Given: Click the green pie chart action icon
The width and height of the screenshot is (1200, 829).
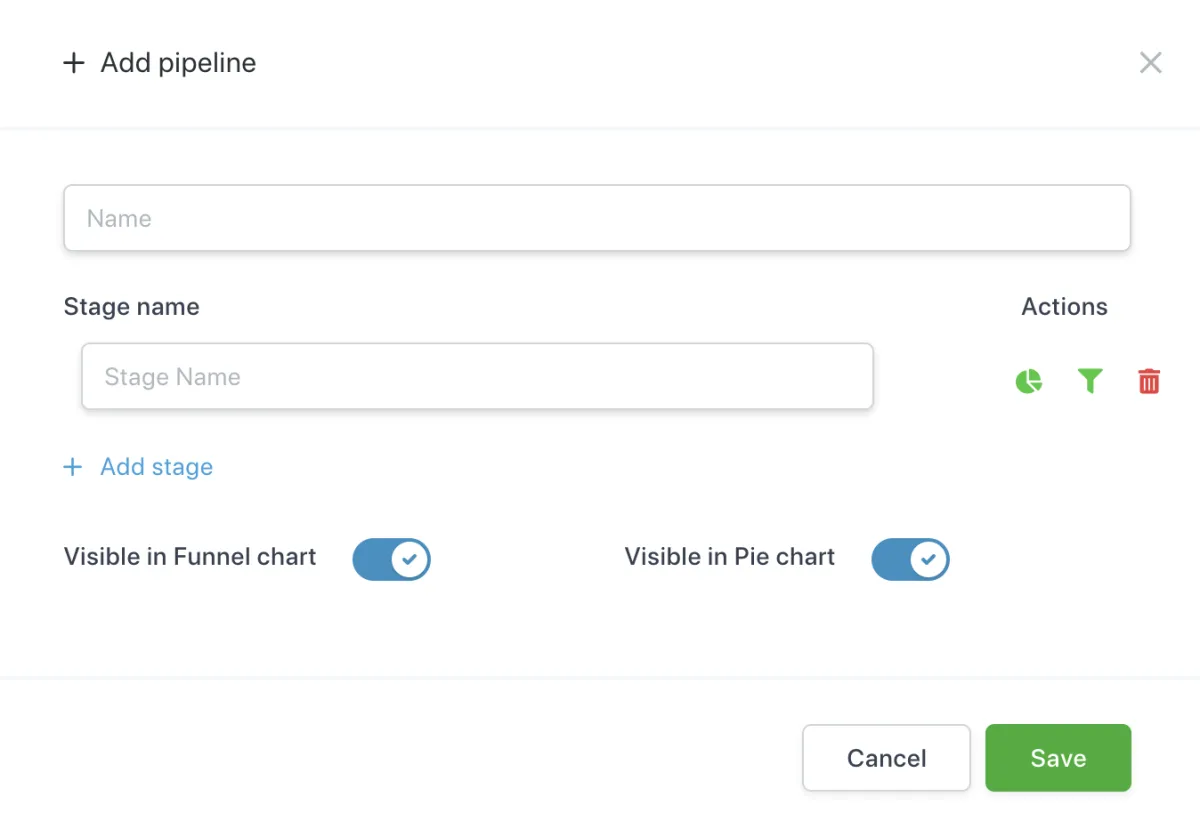Looking at the screenshot, I should (1029, 381).
